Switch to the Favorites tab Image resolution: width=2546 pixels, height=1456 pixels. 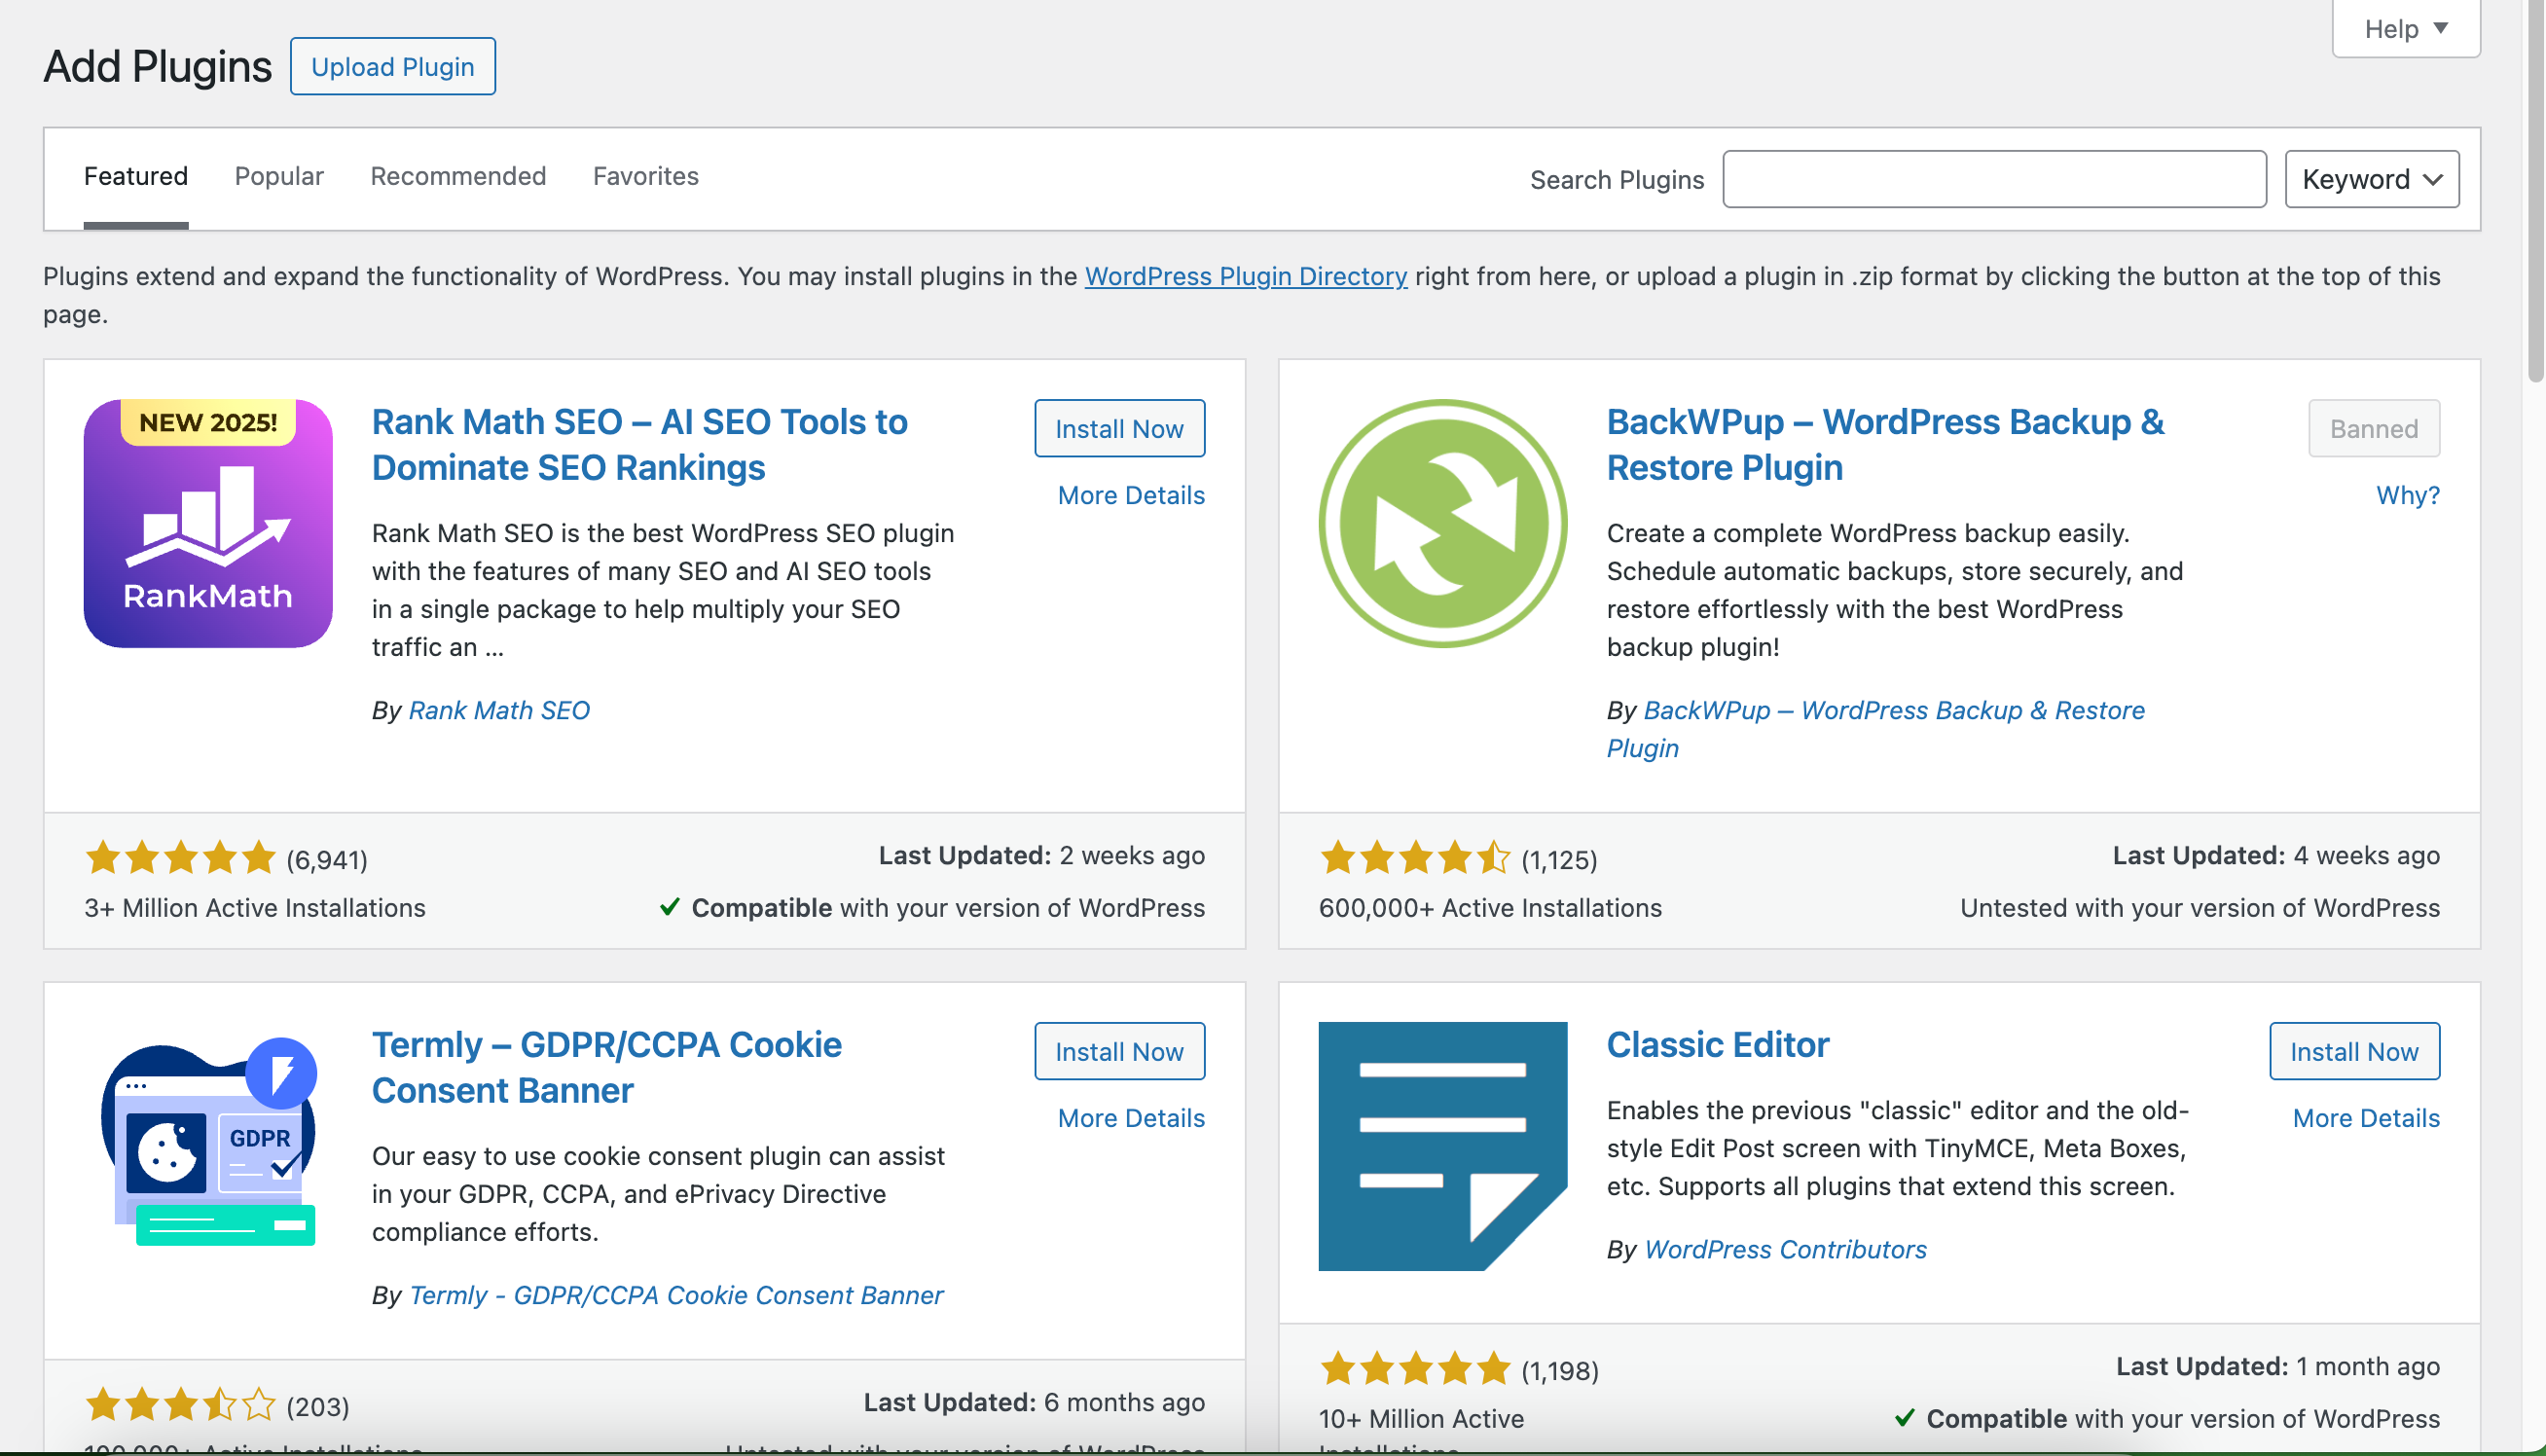pos(646,176)
